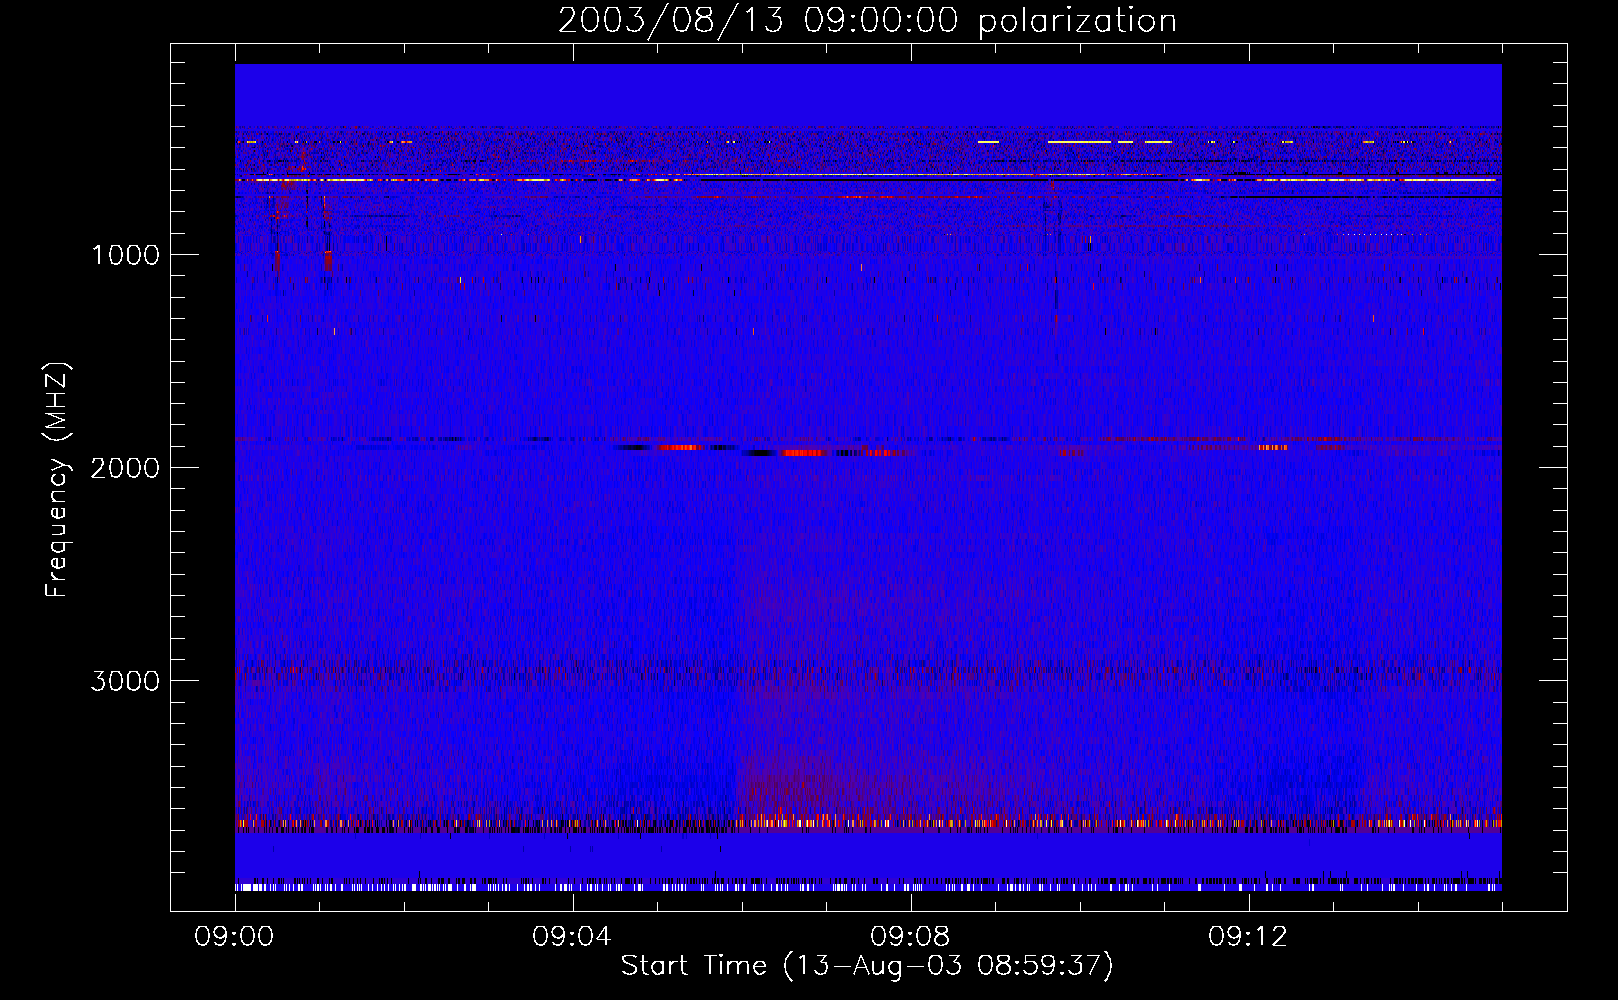Click the 09:12 time tick label

[x=1248, y=937]
